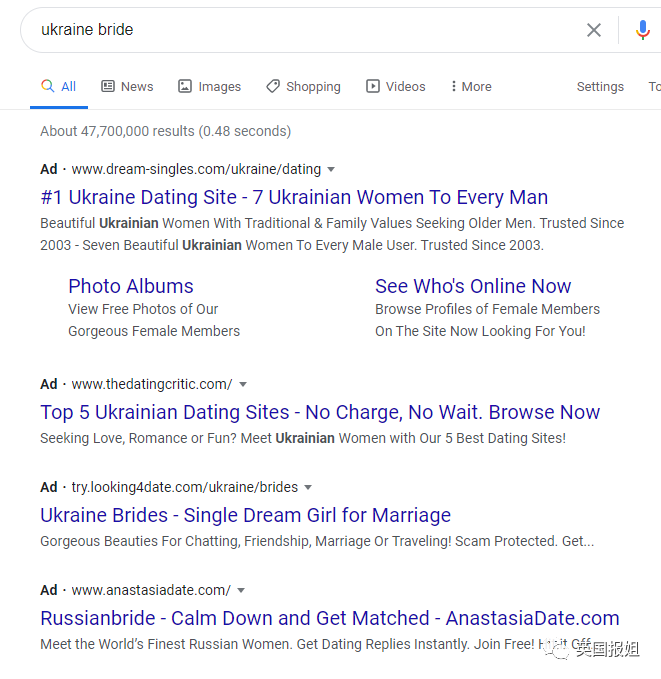Screen dimensions: 661x679
Task: Expand the dropdown arrow beside the anastasiadate.com URL
Action: (241, 590)
